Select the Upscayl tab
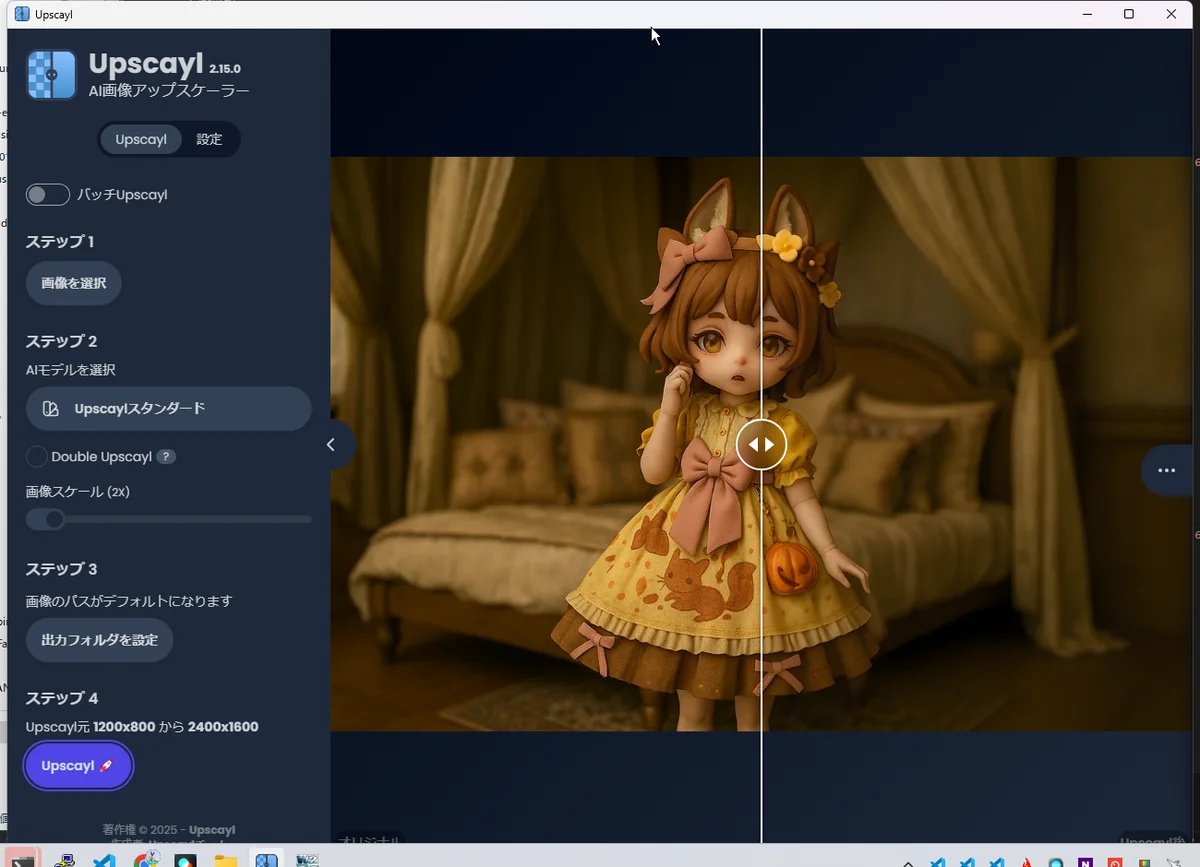This screenshot has height=867, width=1200. pyautogui.click(x=141, y=140)
